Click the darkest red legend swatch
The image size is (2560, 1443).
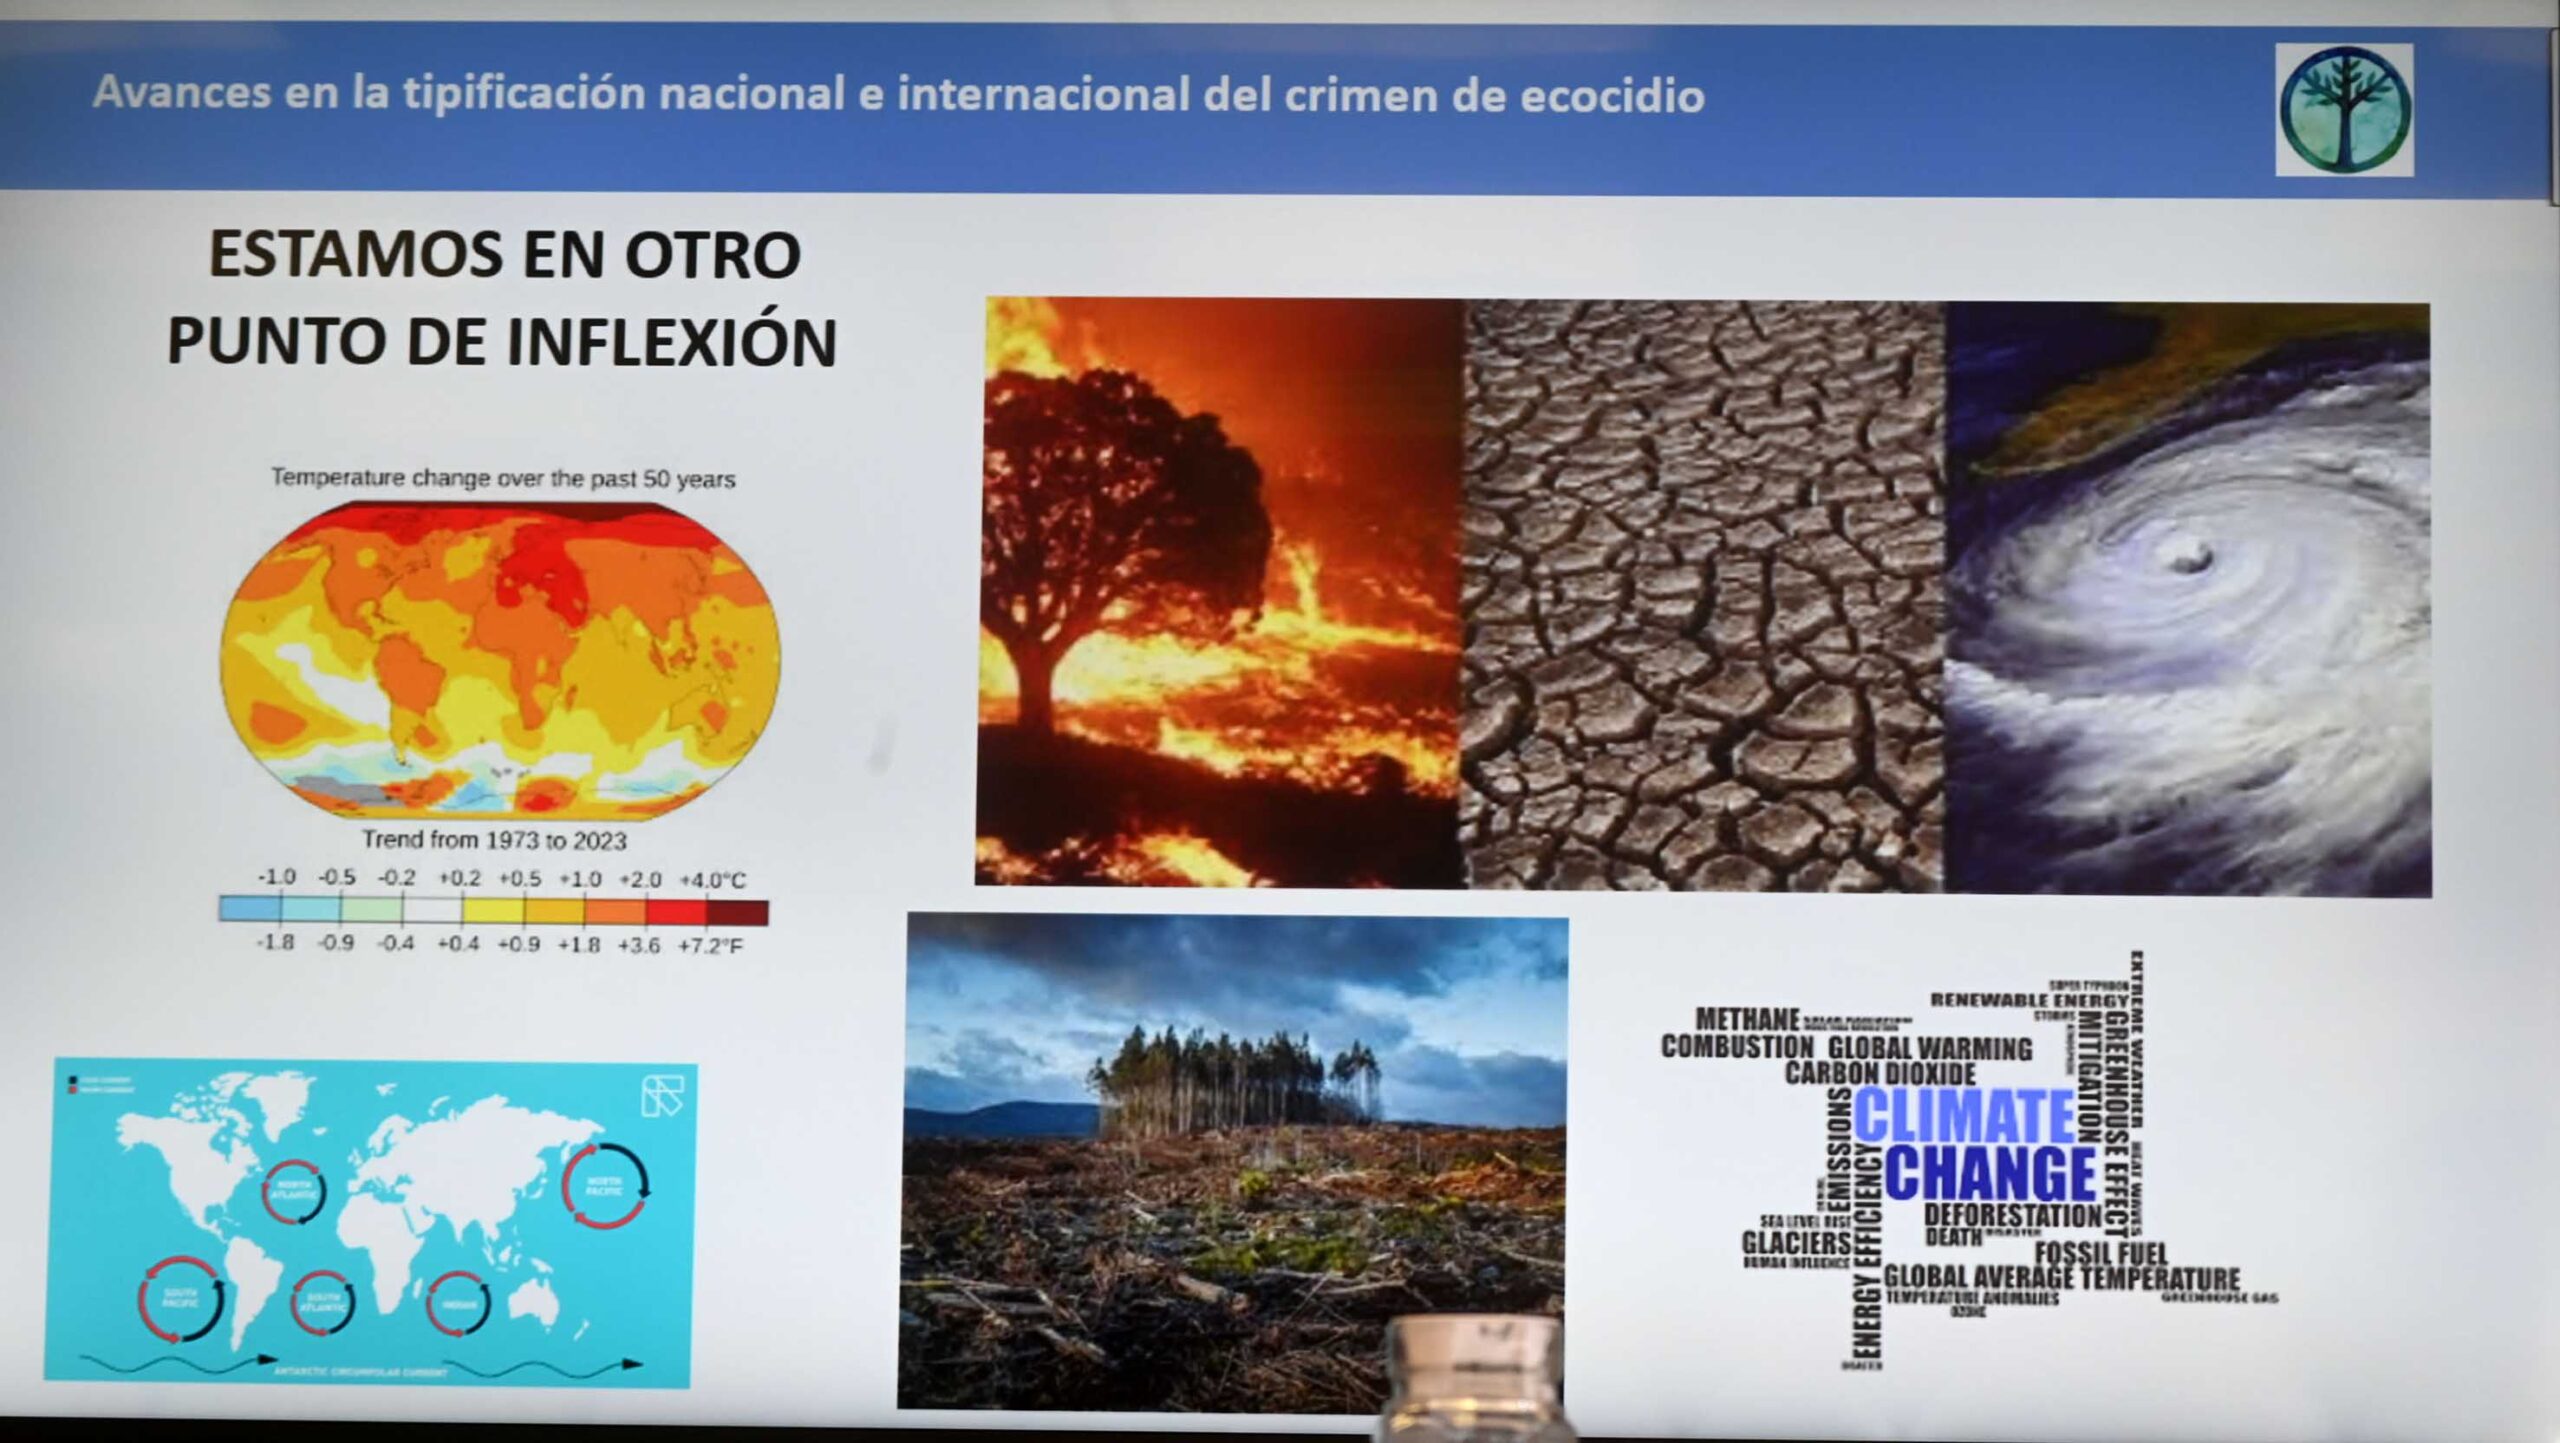point(738,912)
